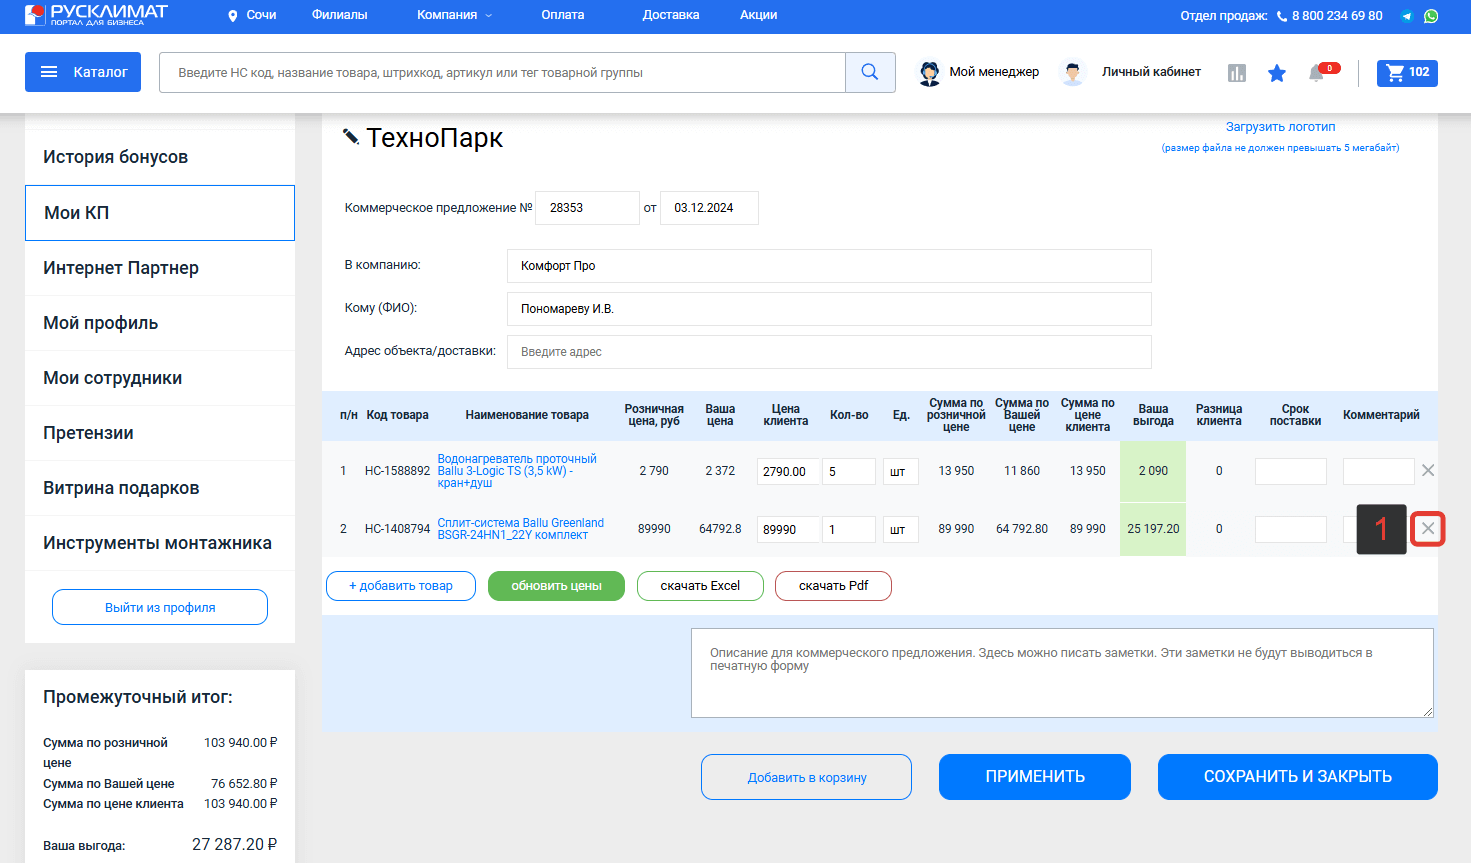Click Добавить в корзину button
1471x863 pixels.
(806, 777)
